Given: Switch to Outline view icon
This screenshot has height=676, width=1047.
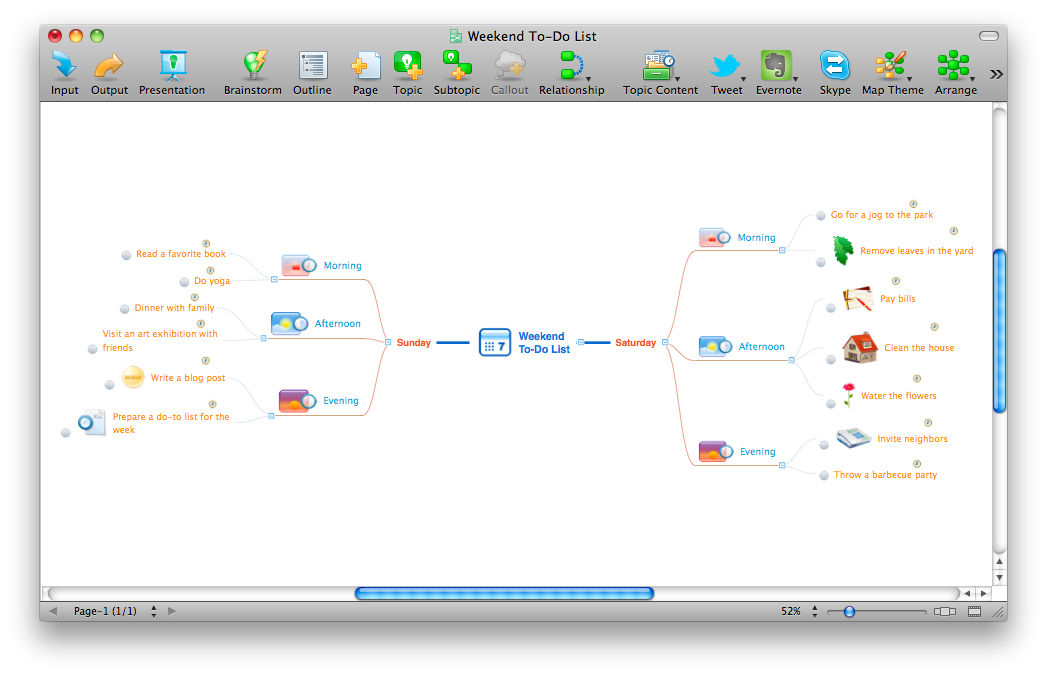Looking at the screenshot, I should coord(312,65).
